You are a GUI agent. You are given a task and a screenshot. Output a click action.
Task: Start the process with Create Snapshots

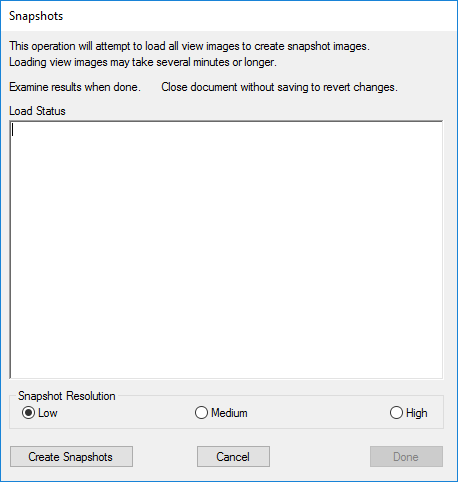tap(71, 457)
